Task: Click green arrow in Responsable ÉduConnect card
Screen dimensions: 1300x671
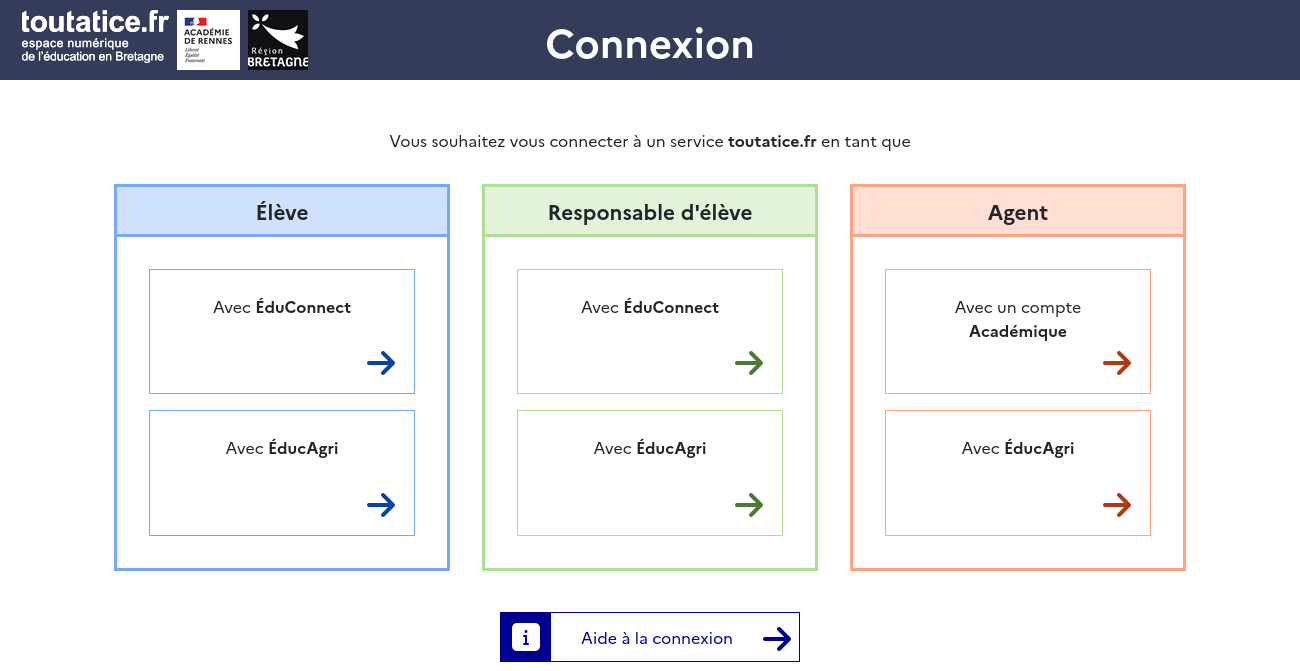Action: pyautogui.click(x=749, y=363)
